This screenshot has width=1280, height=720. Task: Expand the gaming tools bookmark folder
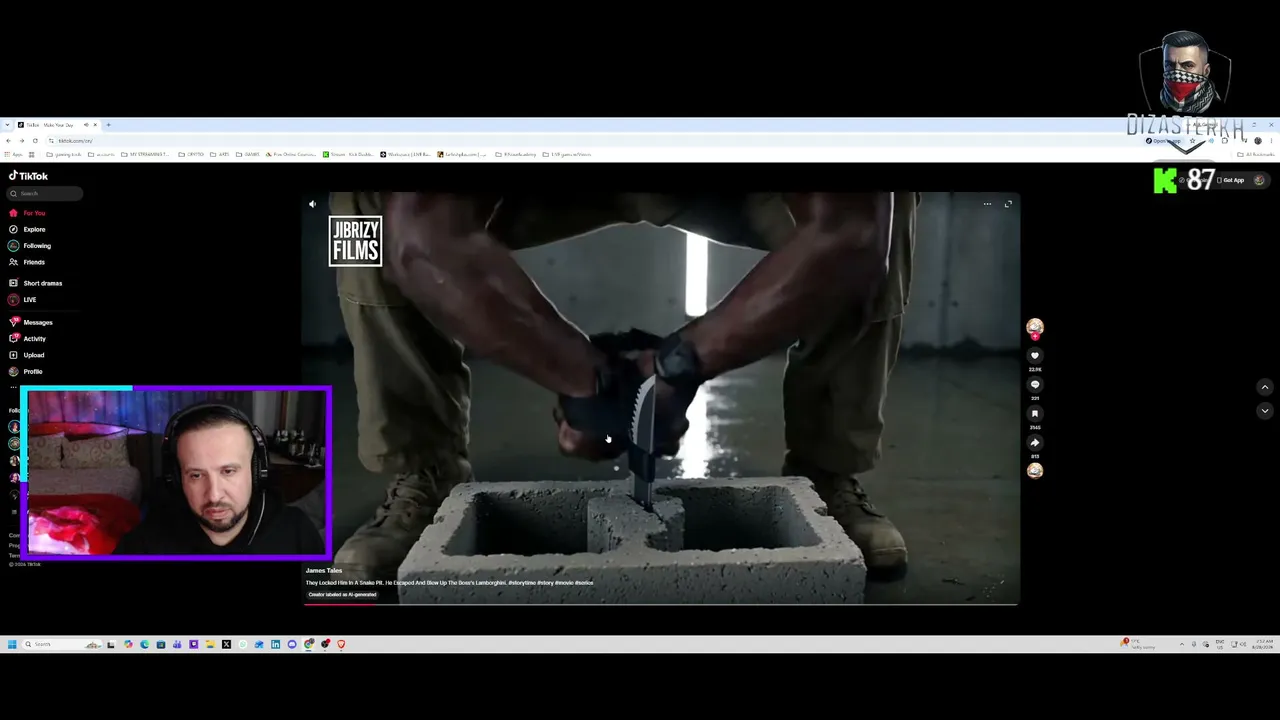[x=66, y=154]
